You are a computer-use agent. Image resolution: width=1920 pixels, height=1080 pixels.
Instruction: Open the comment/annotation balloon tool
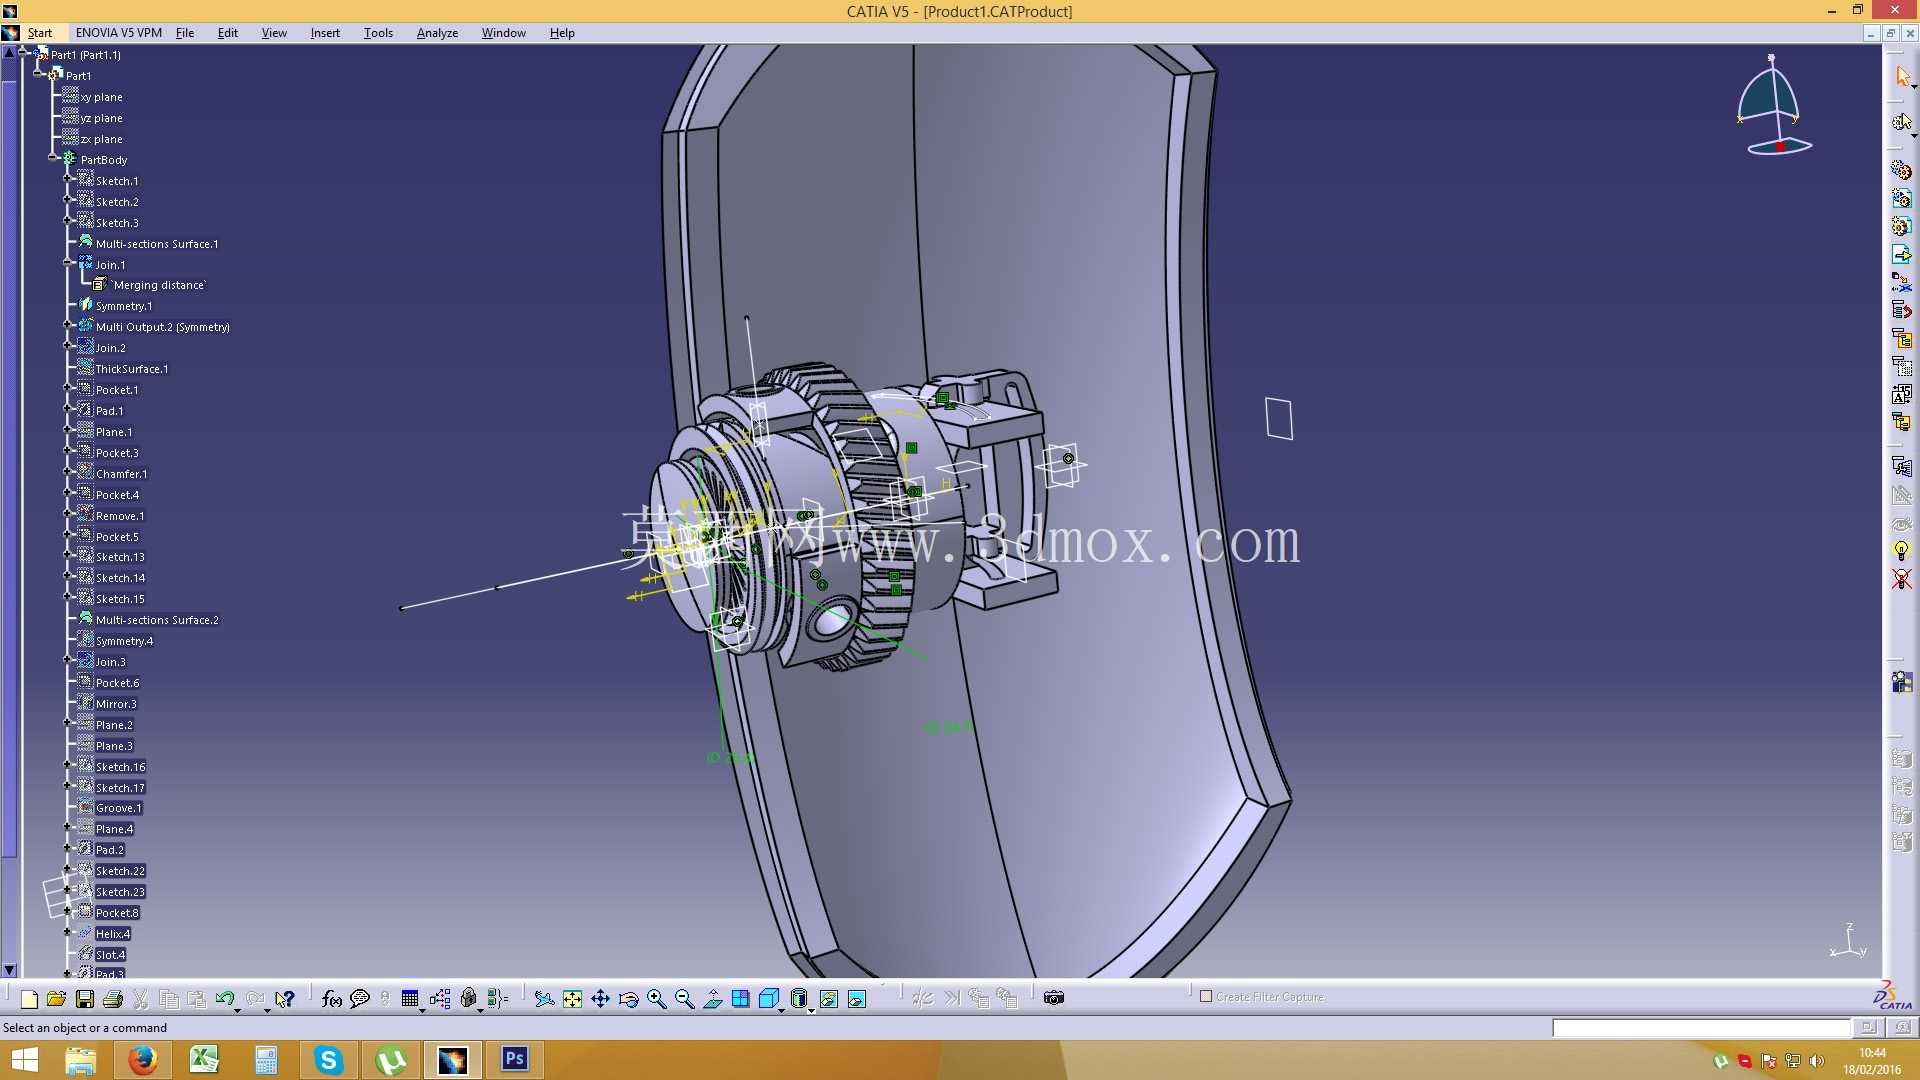click(x=360, y=998)
